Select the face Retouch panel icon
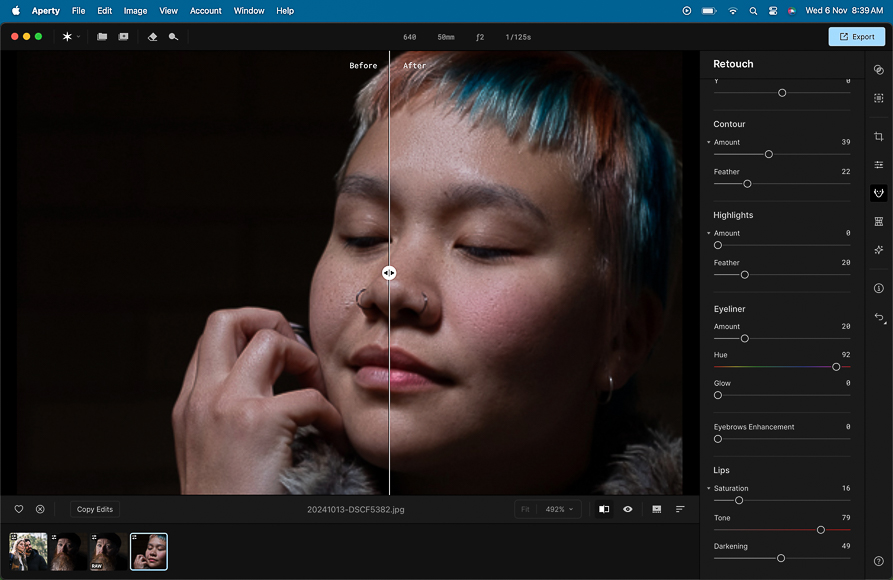This screenshot has height=580, width=893. click(x=879, y=193)
